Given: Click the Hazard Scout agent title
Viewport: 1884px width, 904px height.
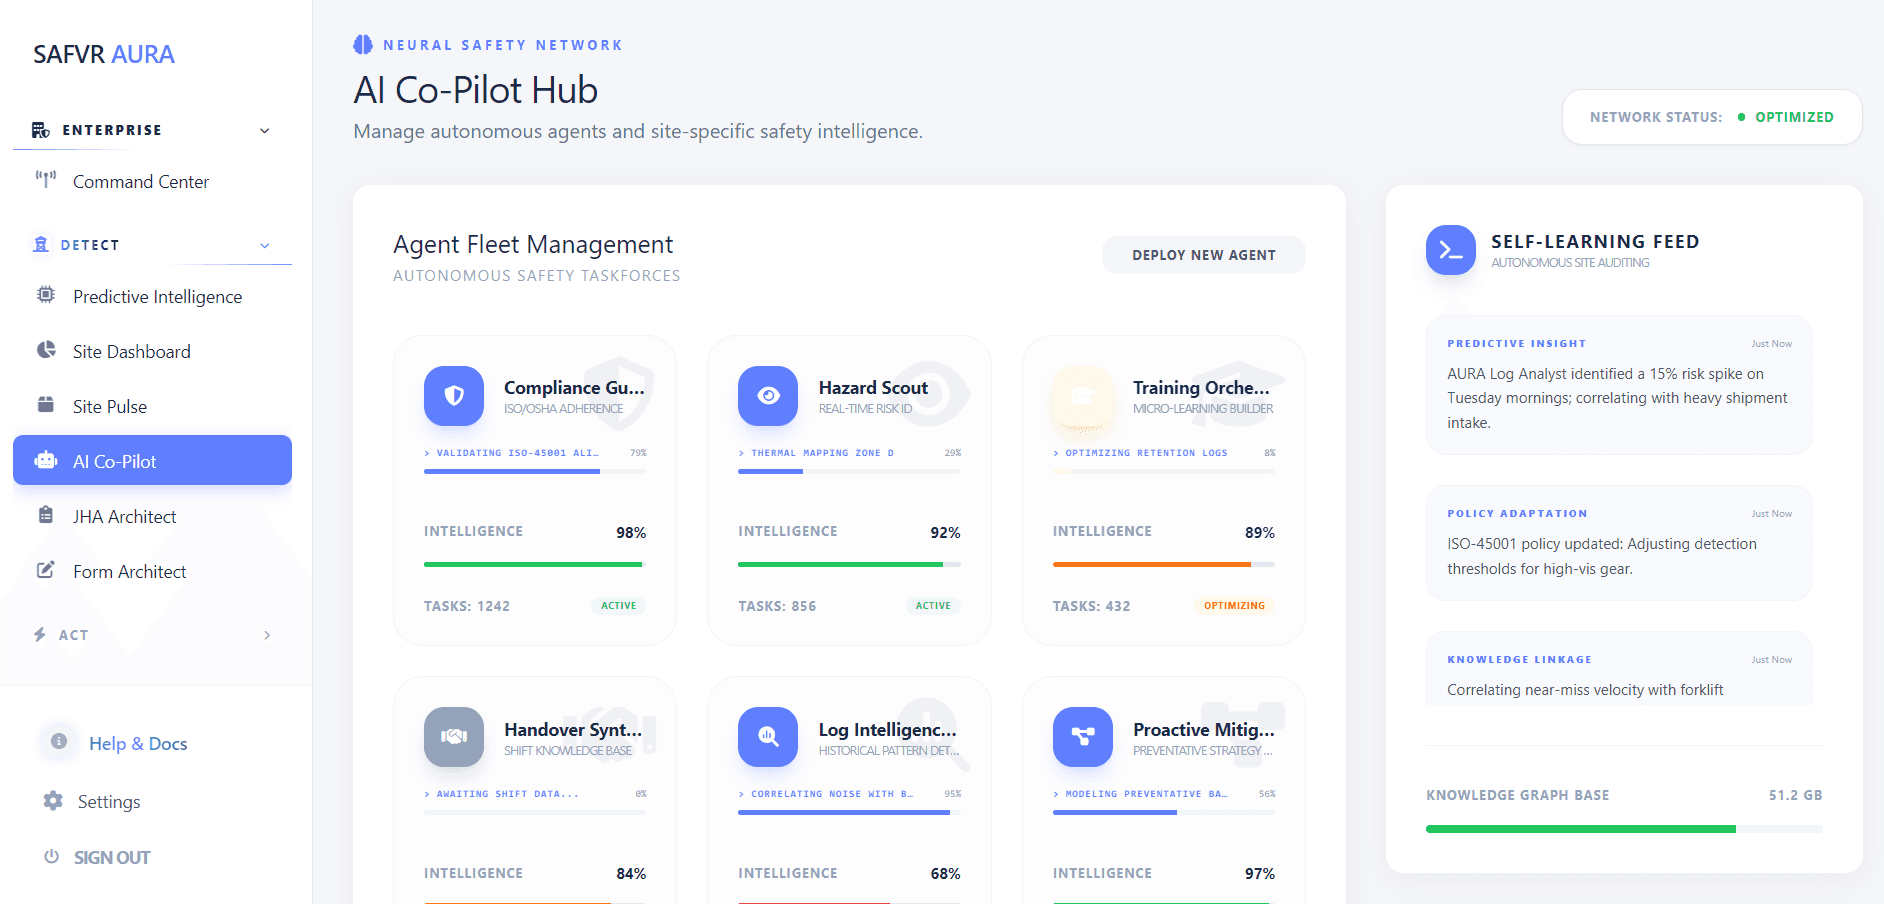Looking at the screenshot, I should [873, 387].
